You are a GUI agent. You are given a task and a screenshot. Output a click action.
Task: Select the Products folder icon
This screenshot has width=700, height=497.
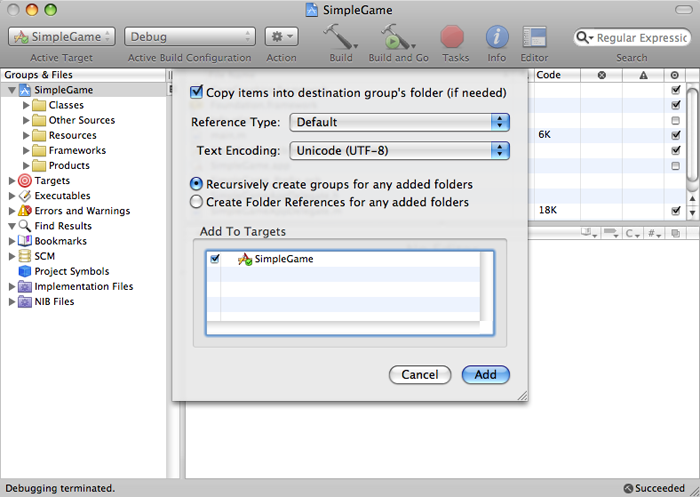point(39,166)
